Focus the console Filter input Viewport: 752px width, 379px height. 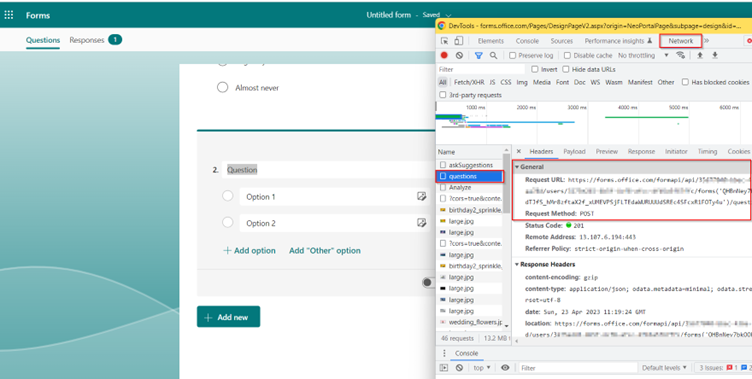[578, 368]
